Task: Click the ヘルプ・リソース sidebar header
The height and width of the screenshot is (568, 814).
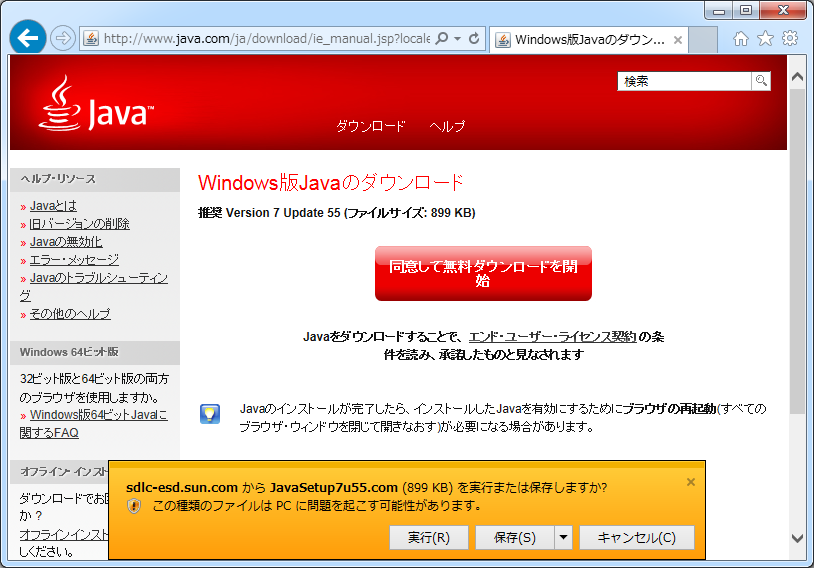Action: [x=95, y=180]
